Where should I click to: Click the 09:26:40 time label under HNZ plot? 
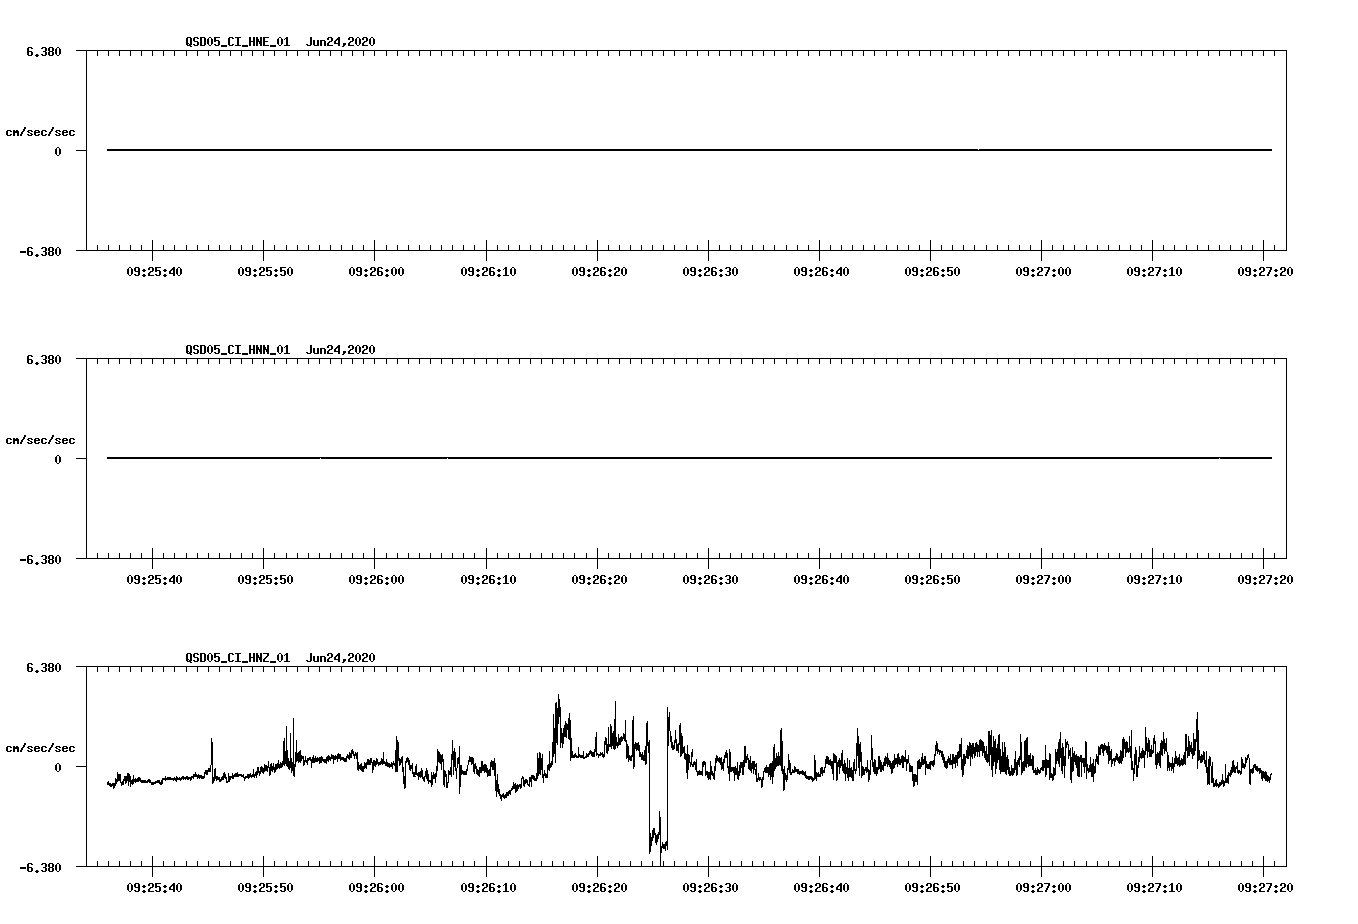pyautogui.click(x=821, y=887)
